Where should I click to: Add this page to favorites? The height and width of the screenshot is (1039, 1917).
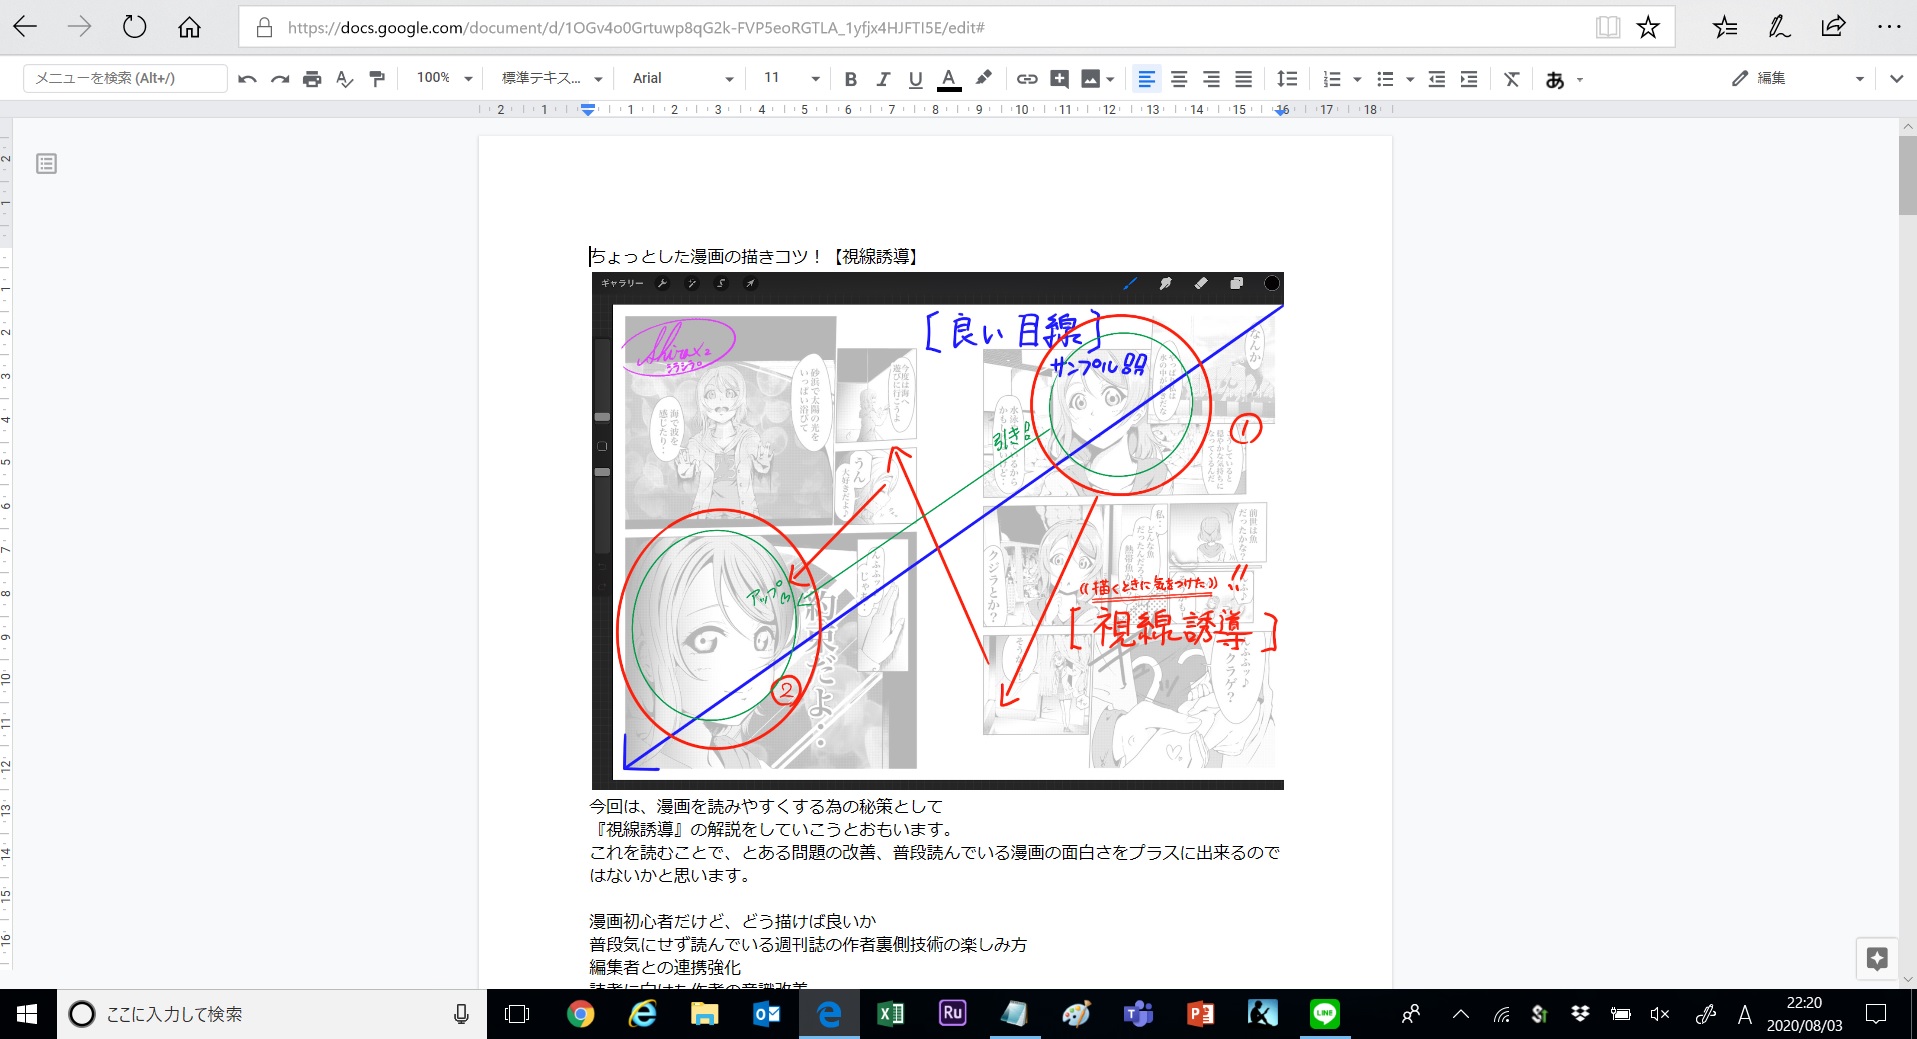click(x=1648, y=27)
